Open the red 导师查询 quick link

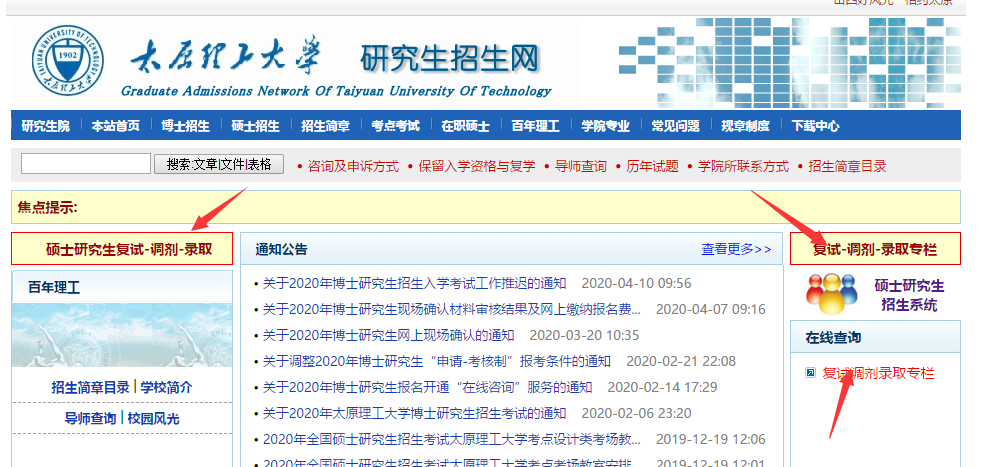point(580,167)
